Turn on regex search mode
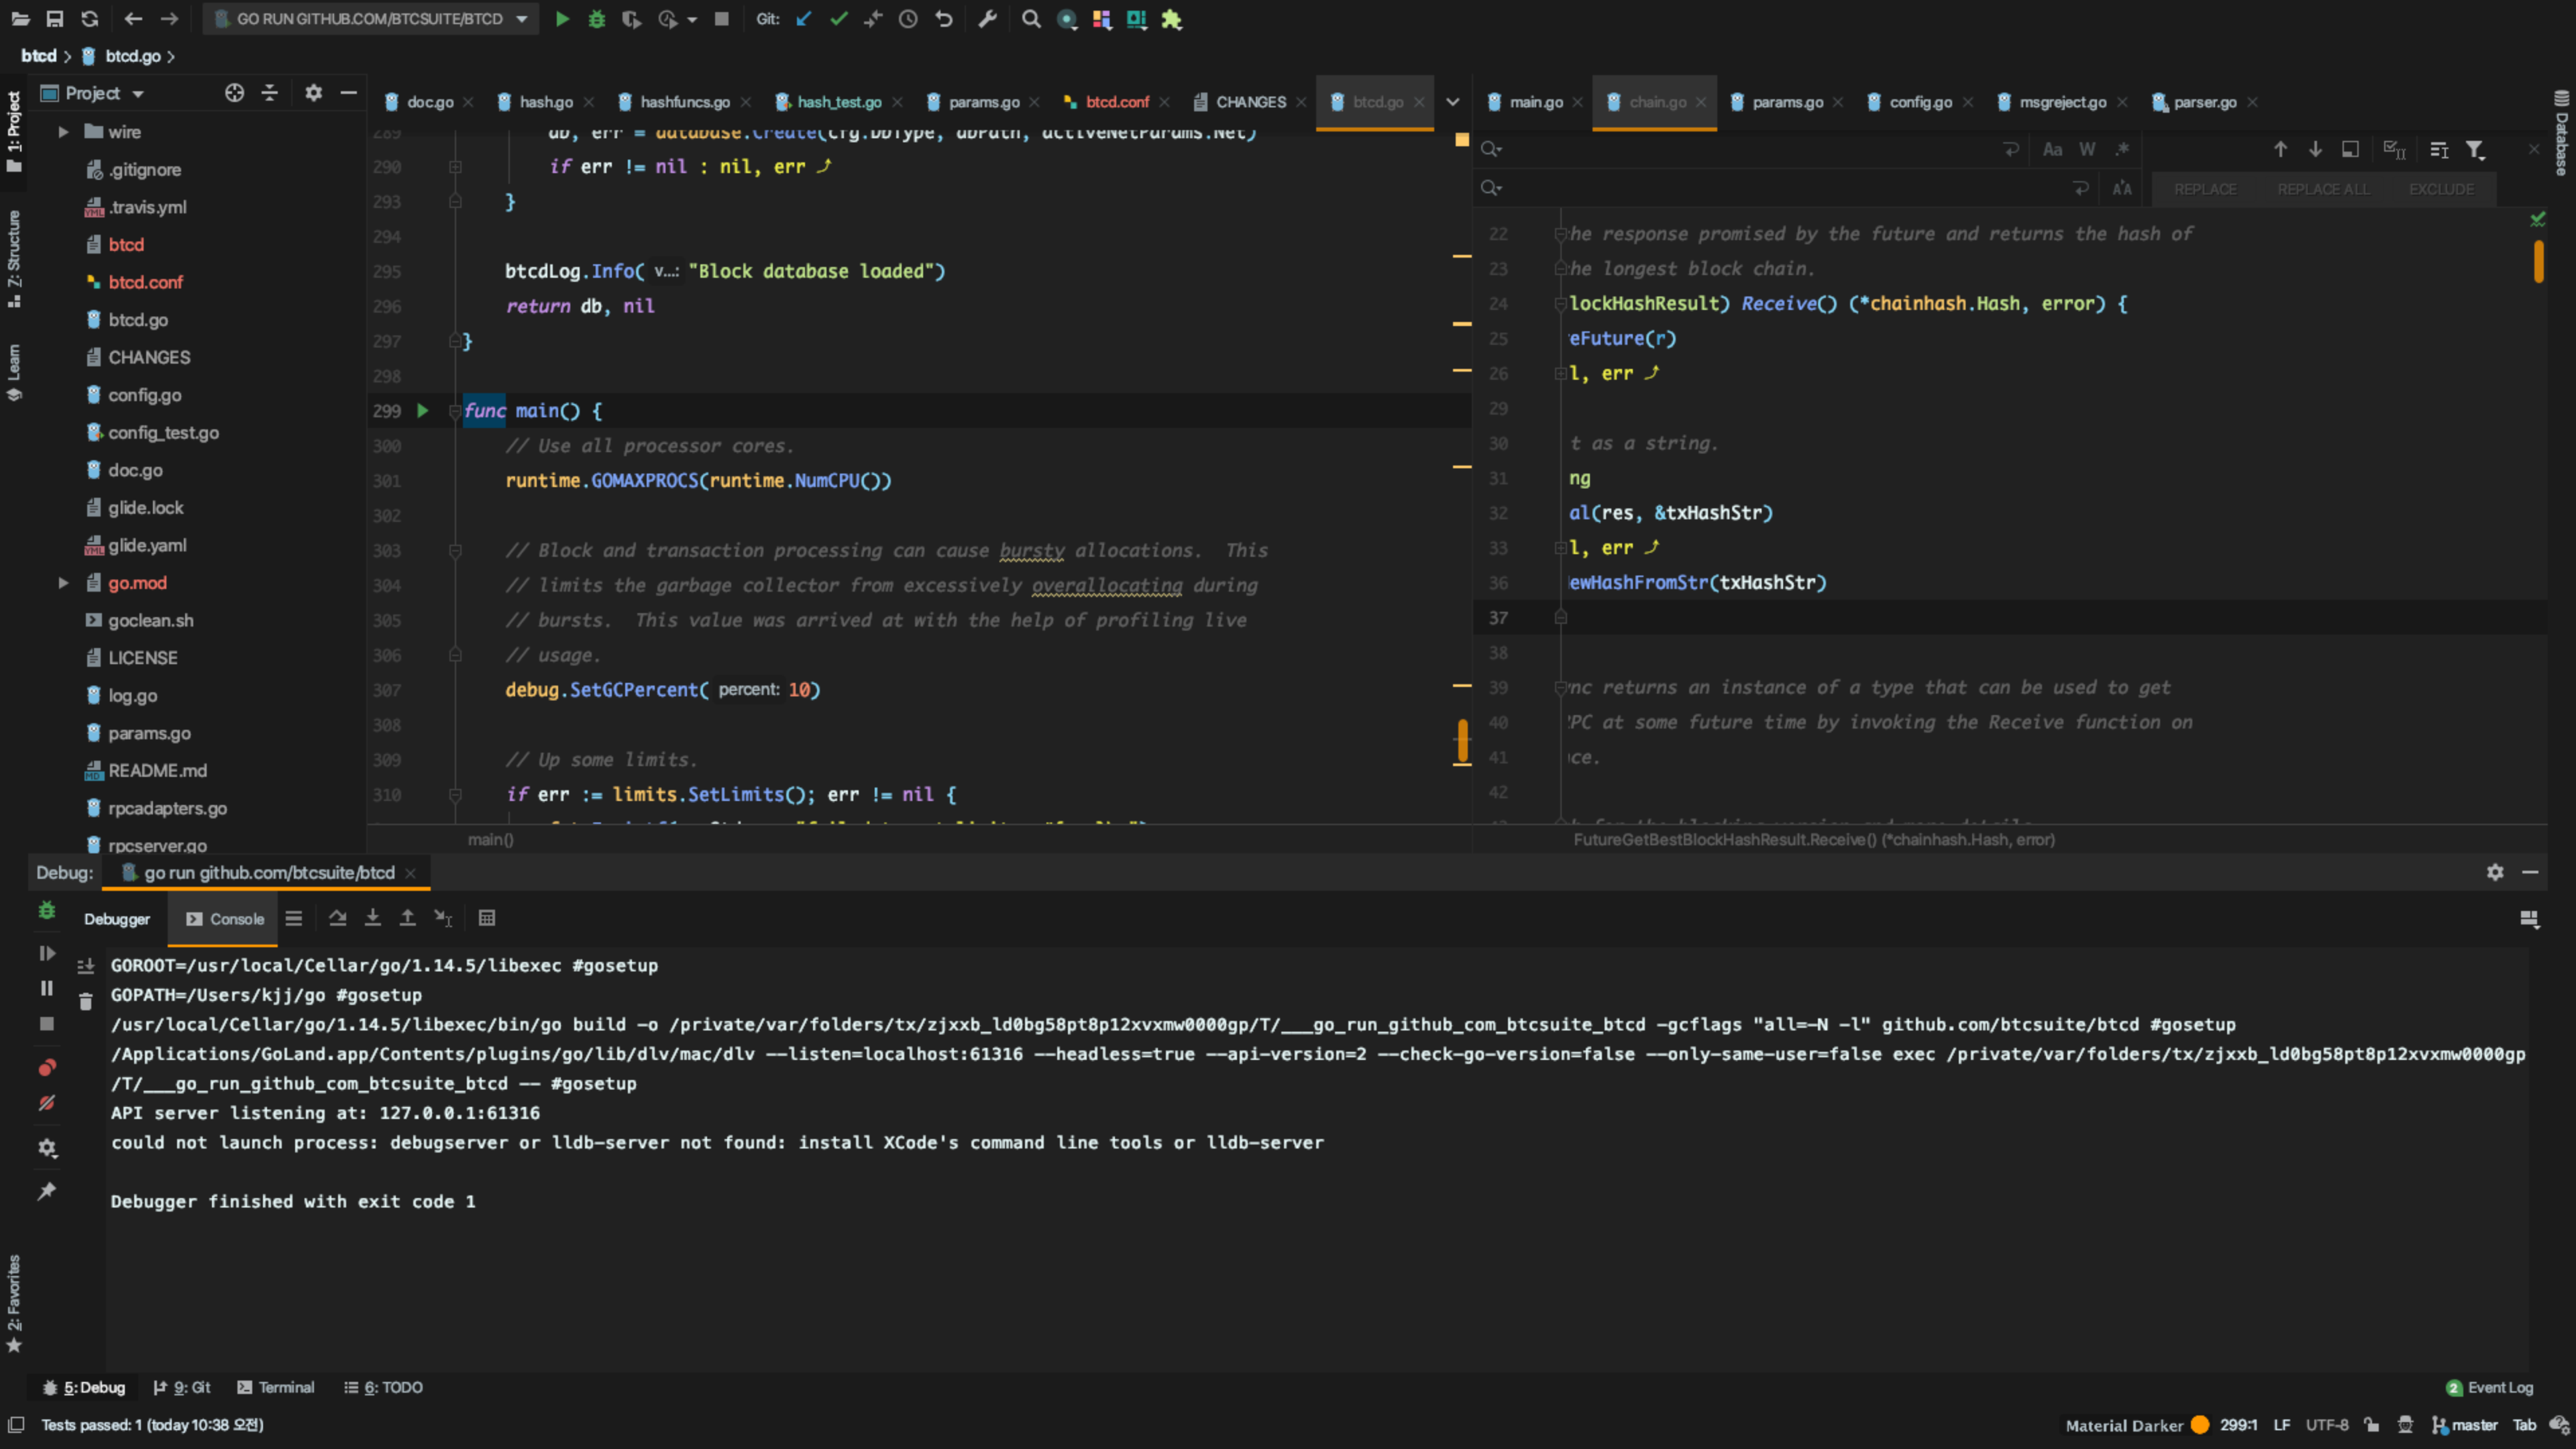Screen dimensions: 2576x1449 click(2123, 148)
